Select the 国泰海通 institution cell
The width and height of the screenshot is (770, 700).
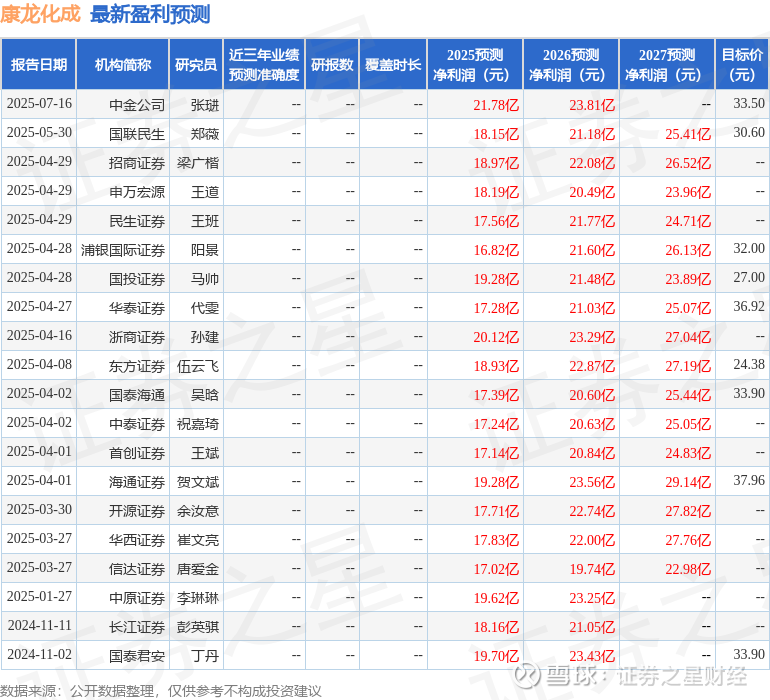[123, 394]
